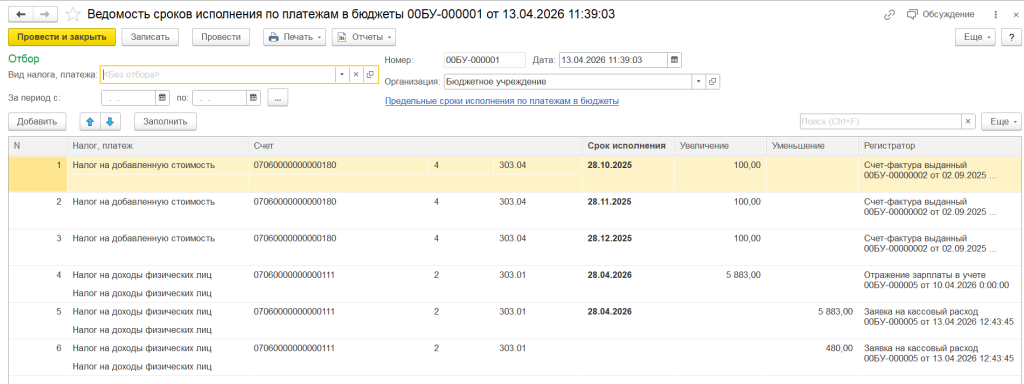1024x384 pixels.
Task: Clear the Вид налога, платежа field
Action: (356, 75)
